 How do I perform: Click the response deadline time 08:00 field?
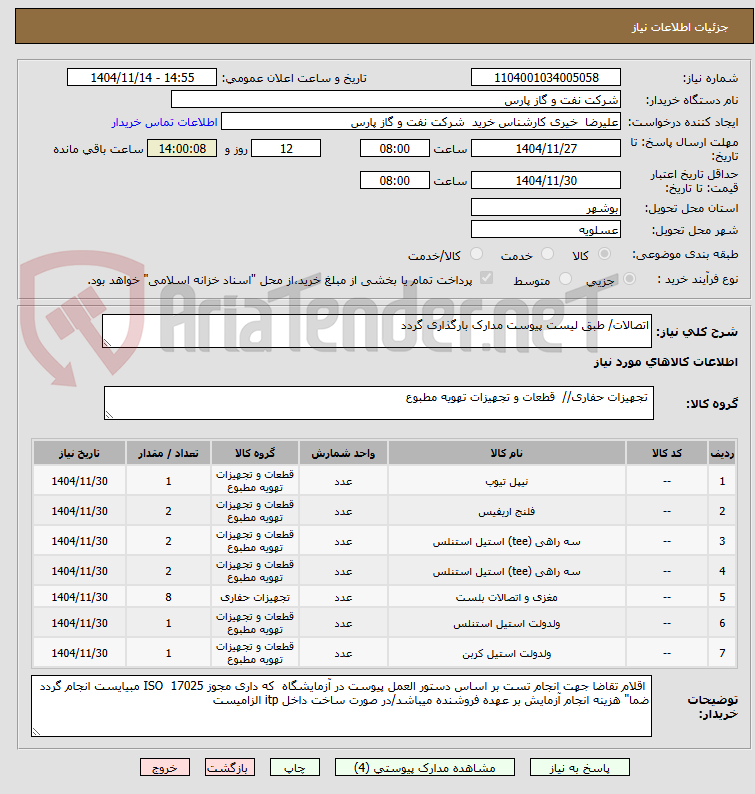coord(394,148)
